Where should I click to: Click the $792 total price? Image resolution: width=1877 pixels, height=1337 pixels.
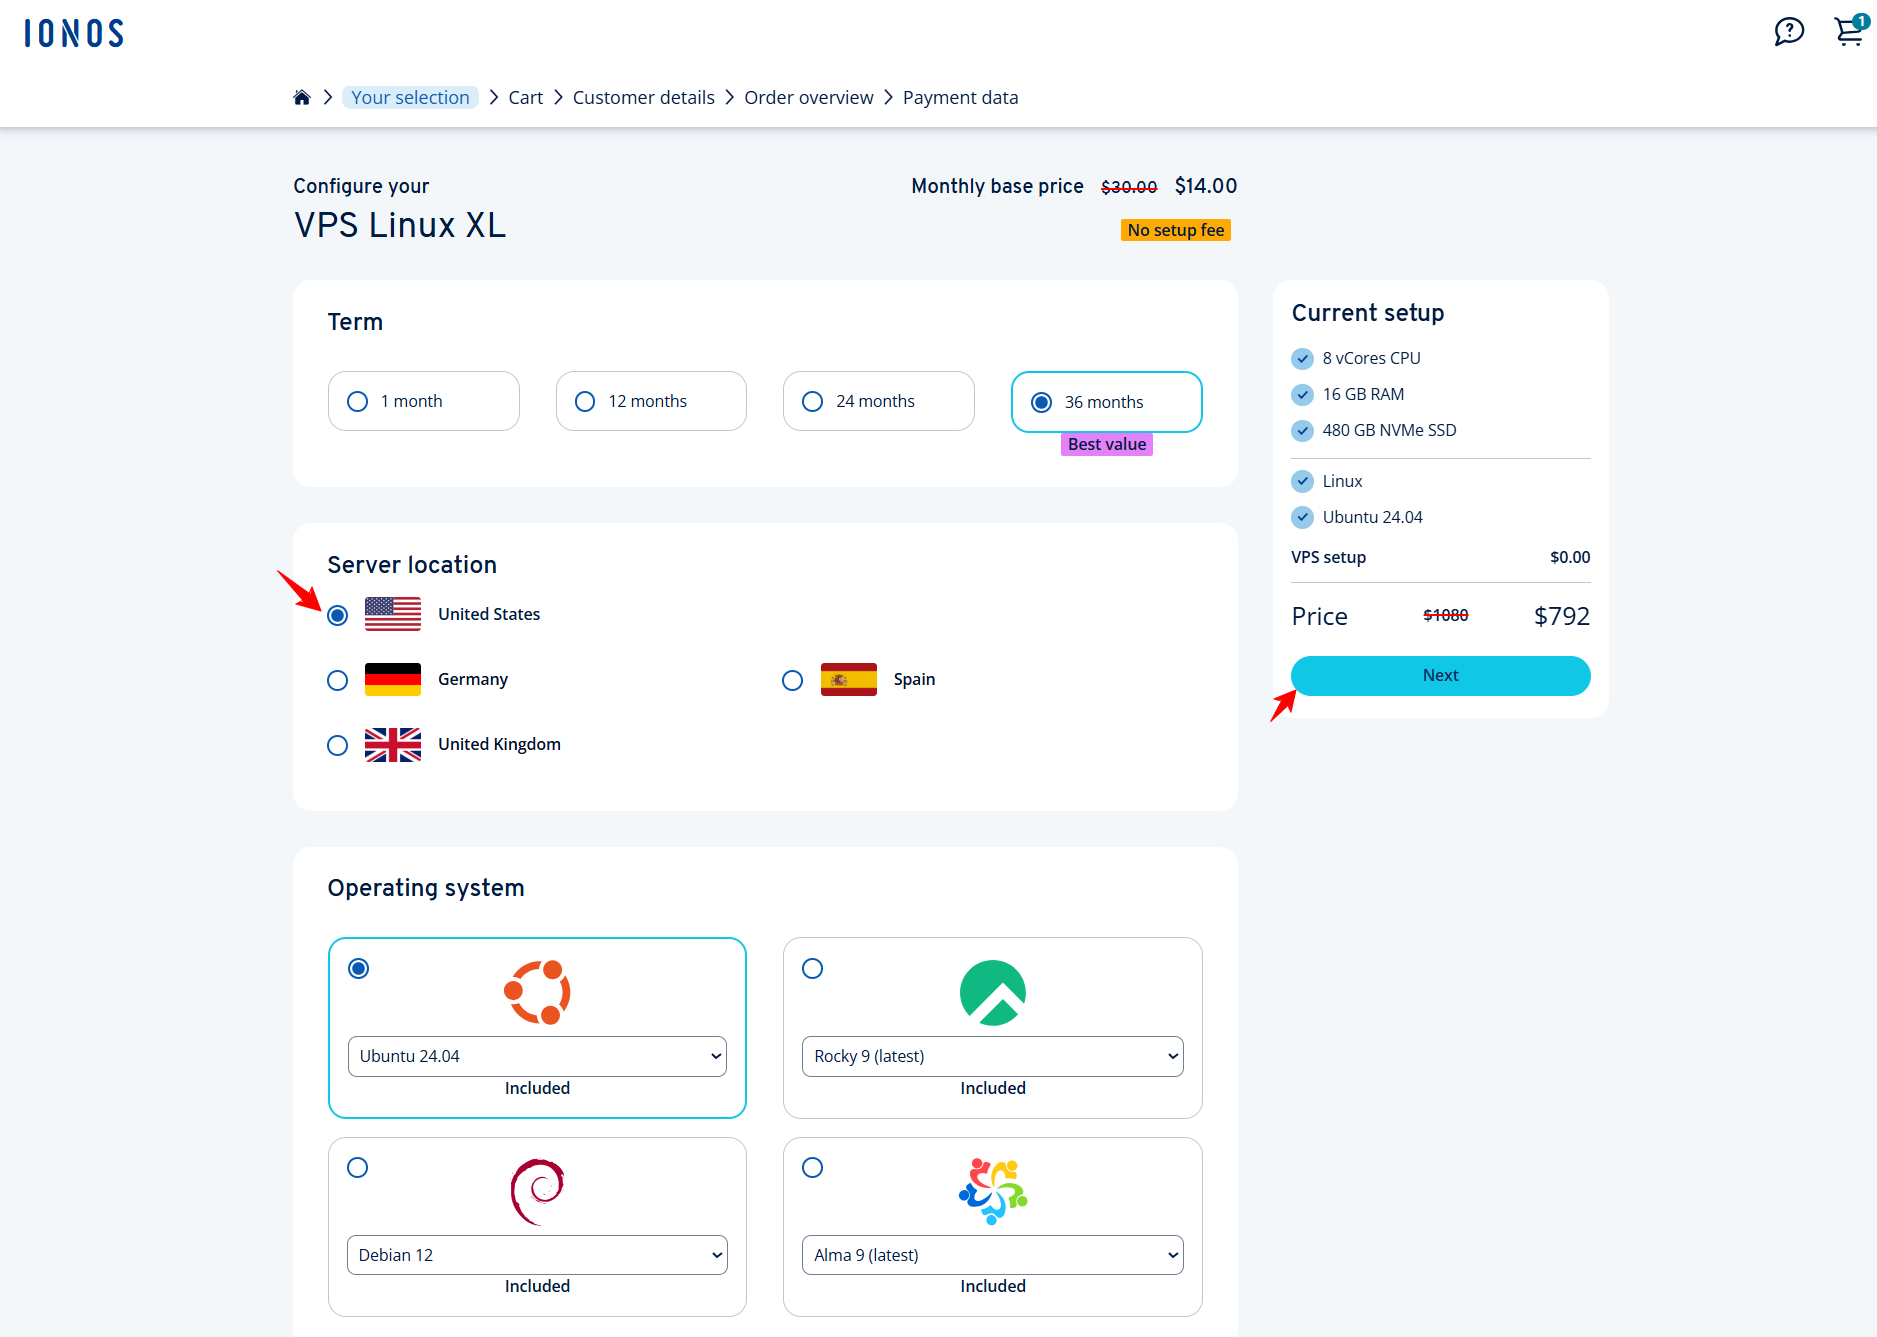[1562, 616]
